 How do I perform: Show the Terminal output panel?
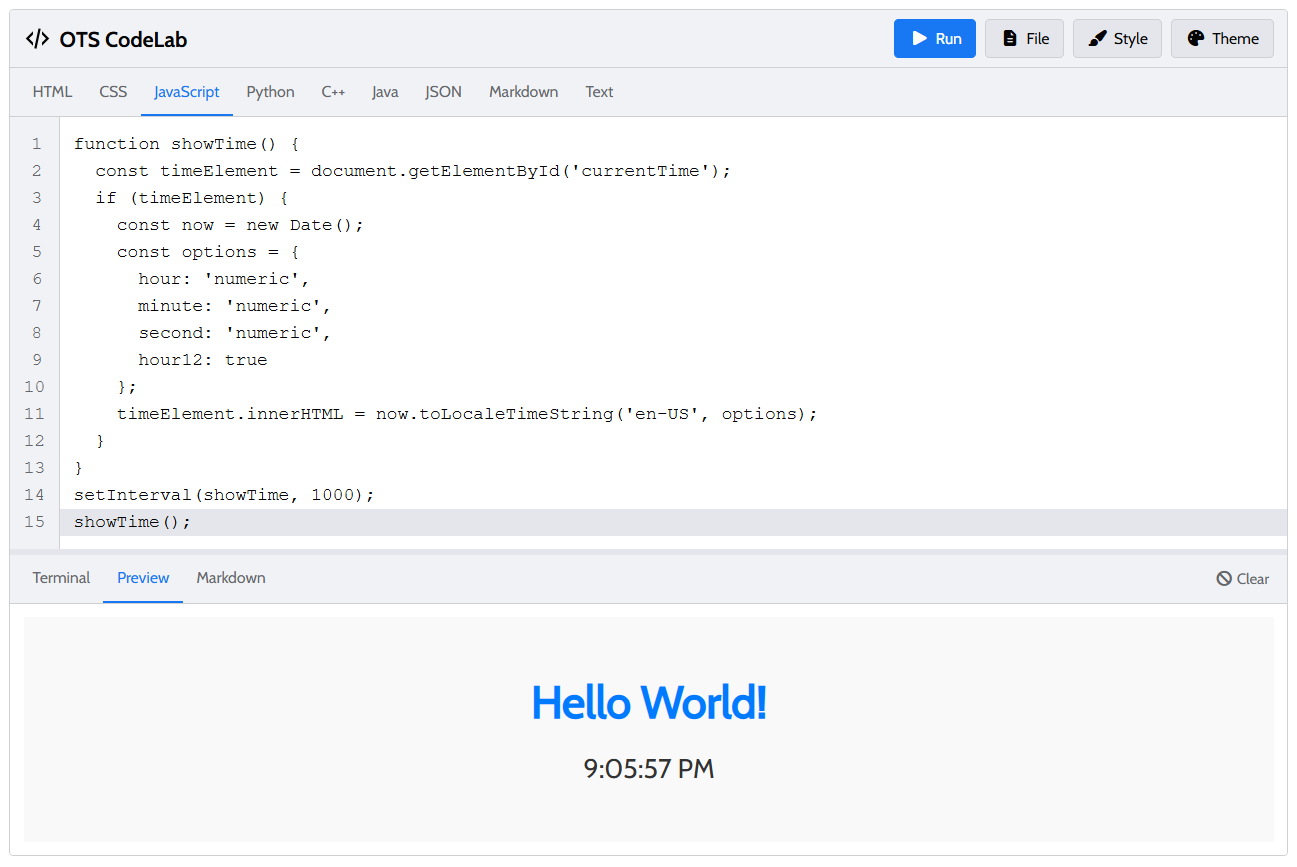click(x=61, y=578)
